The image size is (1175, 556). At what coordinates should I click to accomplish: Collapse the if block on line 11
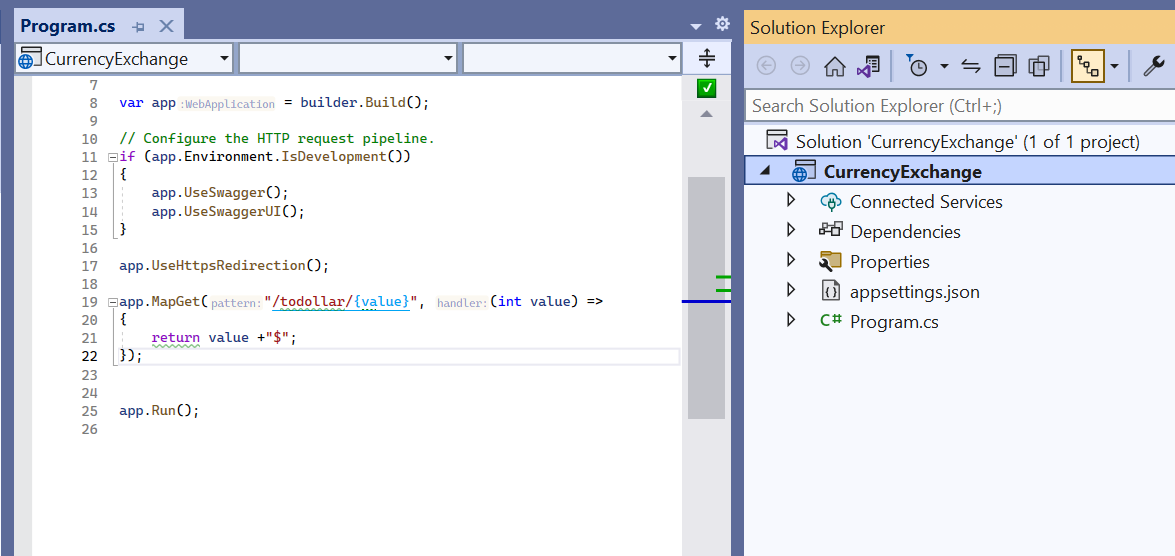pos(111,157)
